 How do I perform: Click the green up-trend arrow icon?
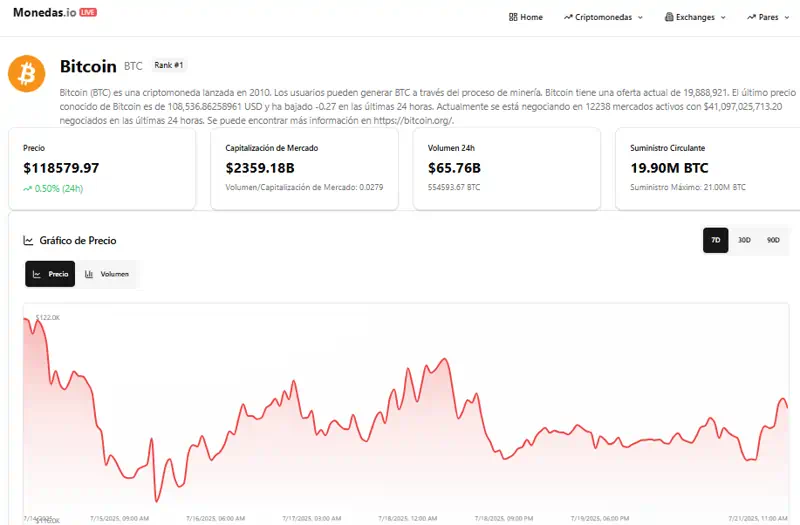[x=28, y=189]
